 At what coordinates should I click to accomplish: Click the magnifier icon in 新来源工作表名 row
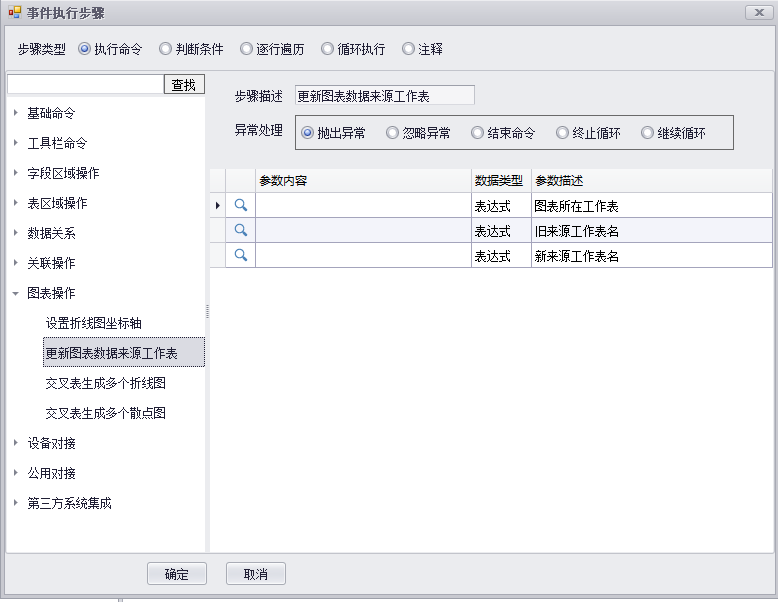click(x=240, y=255)
